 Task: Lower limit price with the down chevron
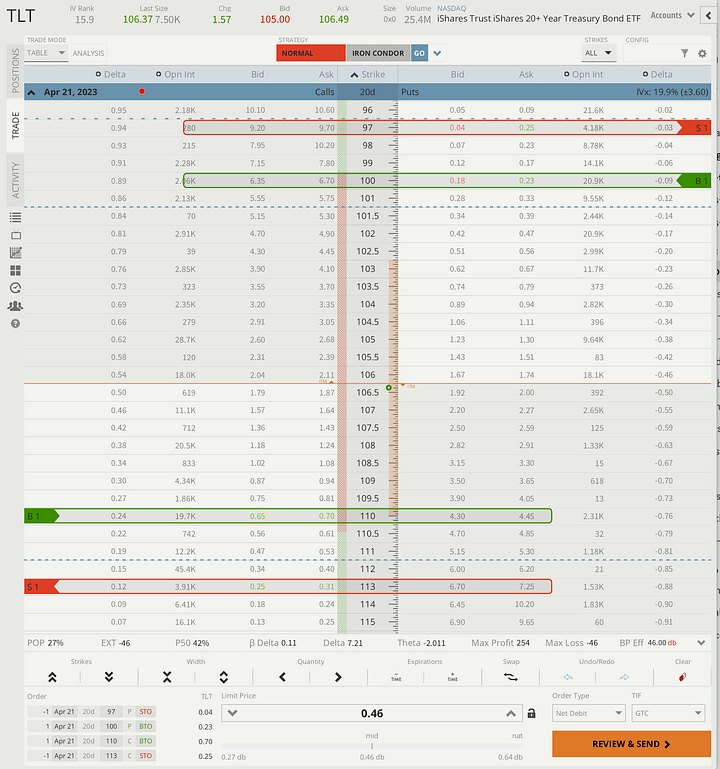232,713
